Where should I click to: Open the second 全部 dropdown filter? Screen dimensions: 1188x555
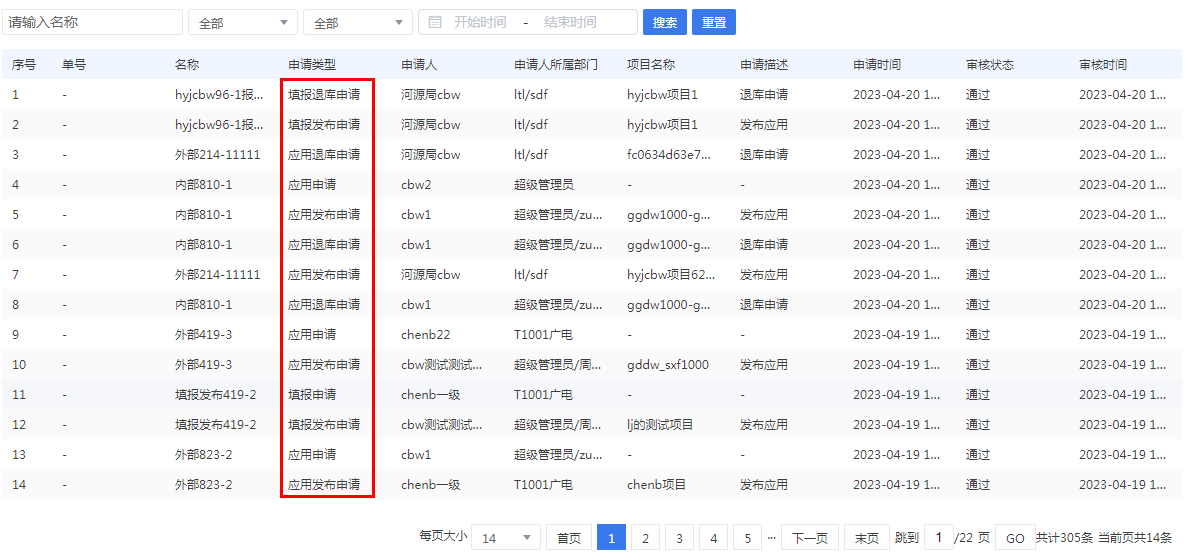coord(358,22)
